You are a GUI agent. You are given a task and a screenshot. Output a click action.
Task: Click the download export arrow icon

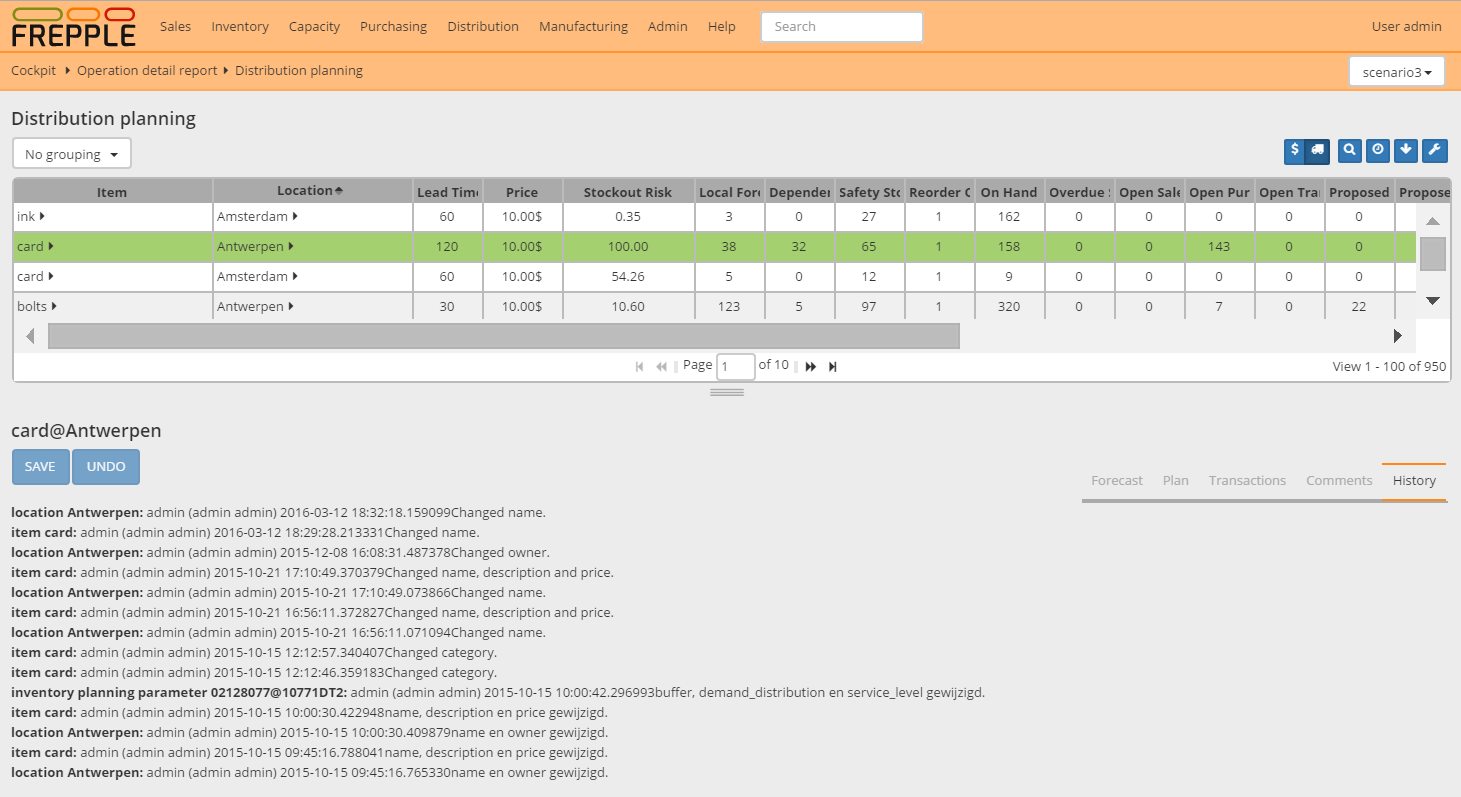coord(1406,150)
